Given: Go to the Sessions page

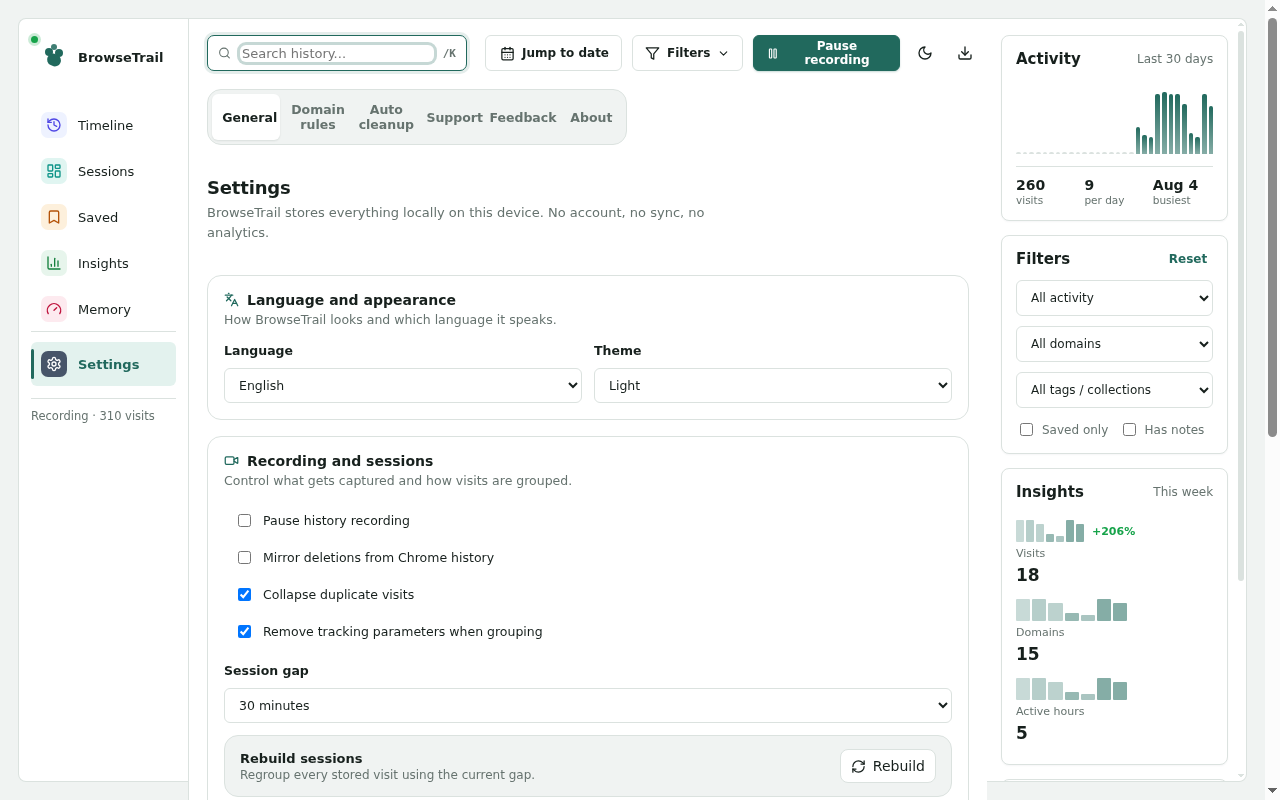Looking at the screenshot, I should click(x=104, y=171).
